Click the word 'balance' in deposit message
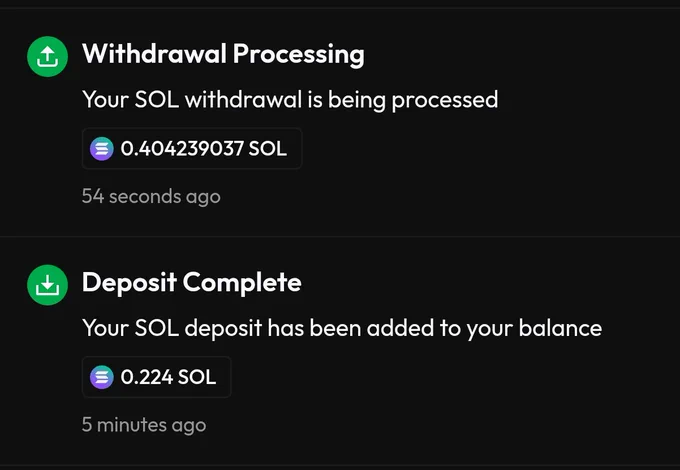This screenshot has height=470, width=680. click(x=560, y=328)
